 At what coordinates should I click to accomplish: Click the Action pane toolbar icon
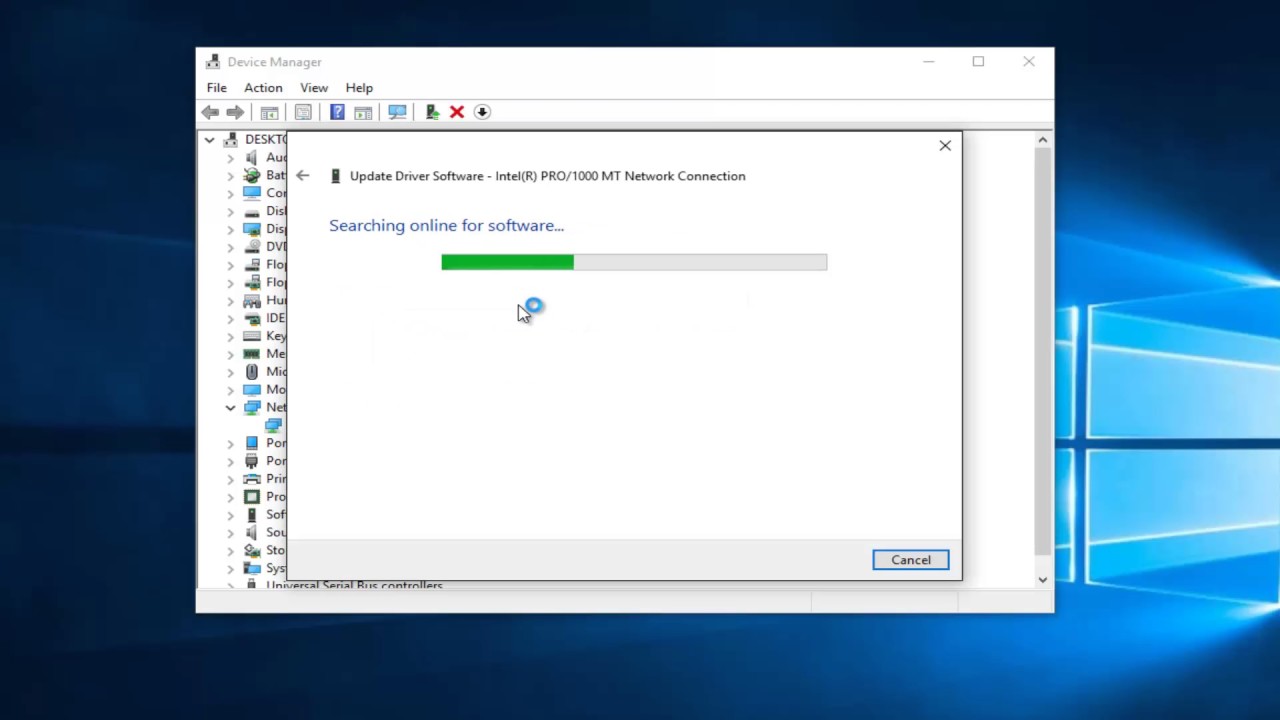point(363,111)
